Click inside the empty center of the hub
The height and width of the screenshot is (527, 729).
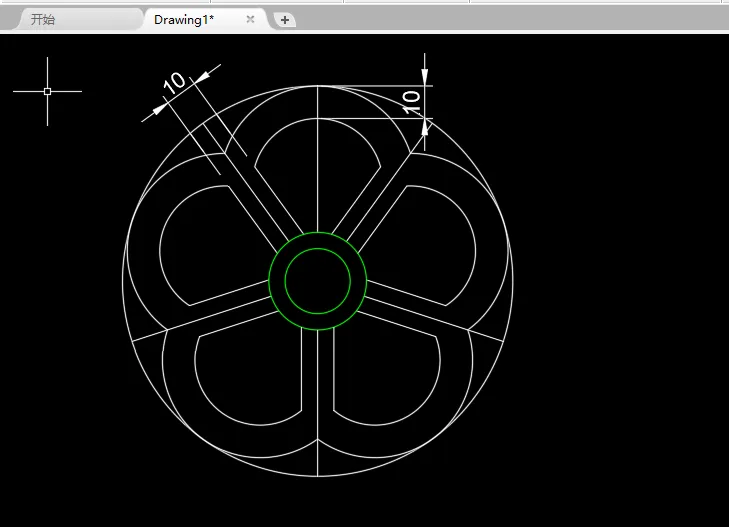pyautogui.click(x=318, y=281)
